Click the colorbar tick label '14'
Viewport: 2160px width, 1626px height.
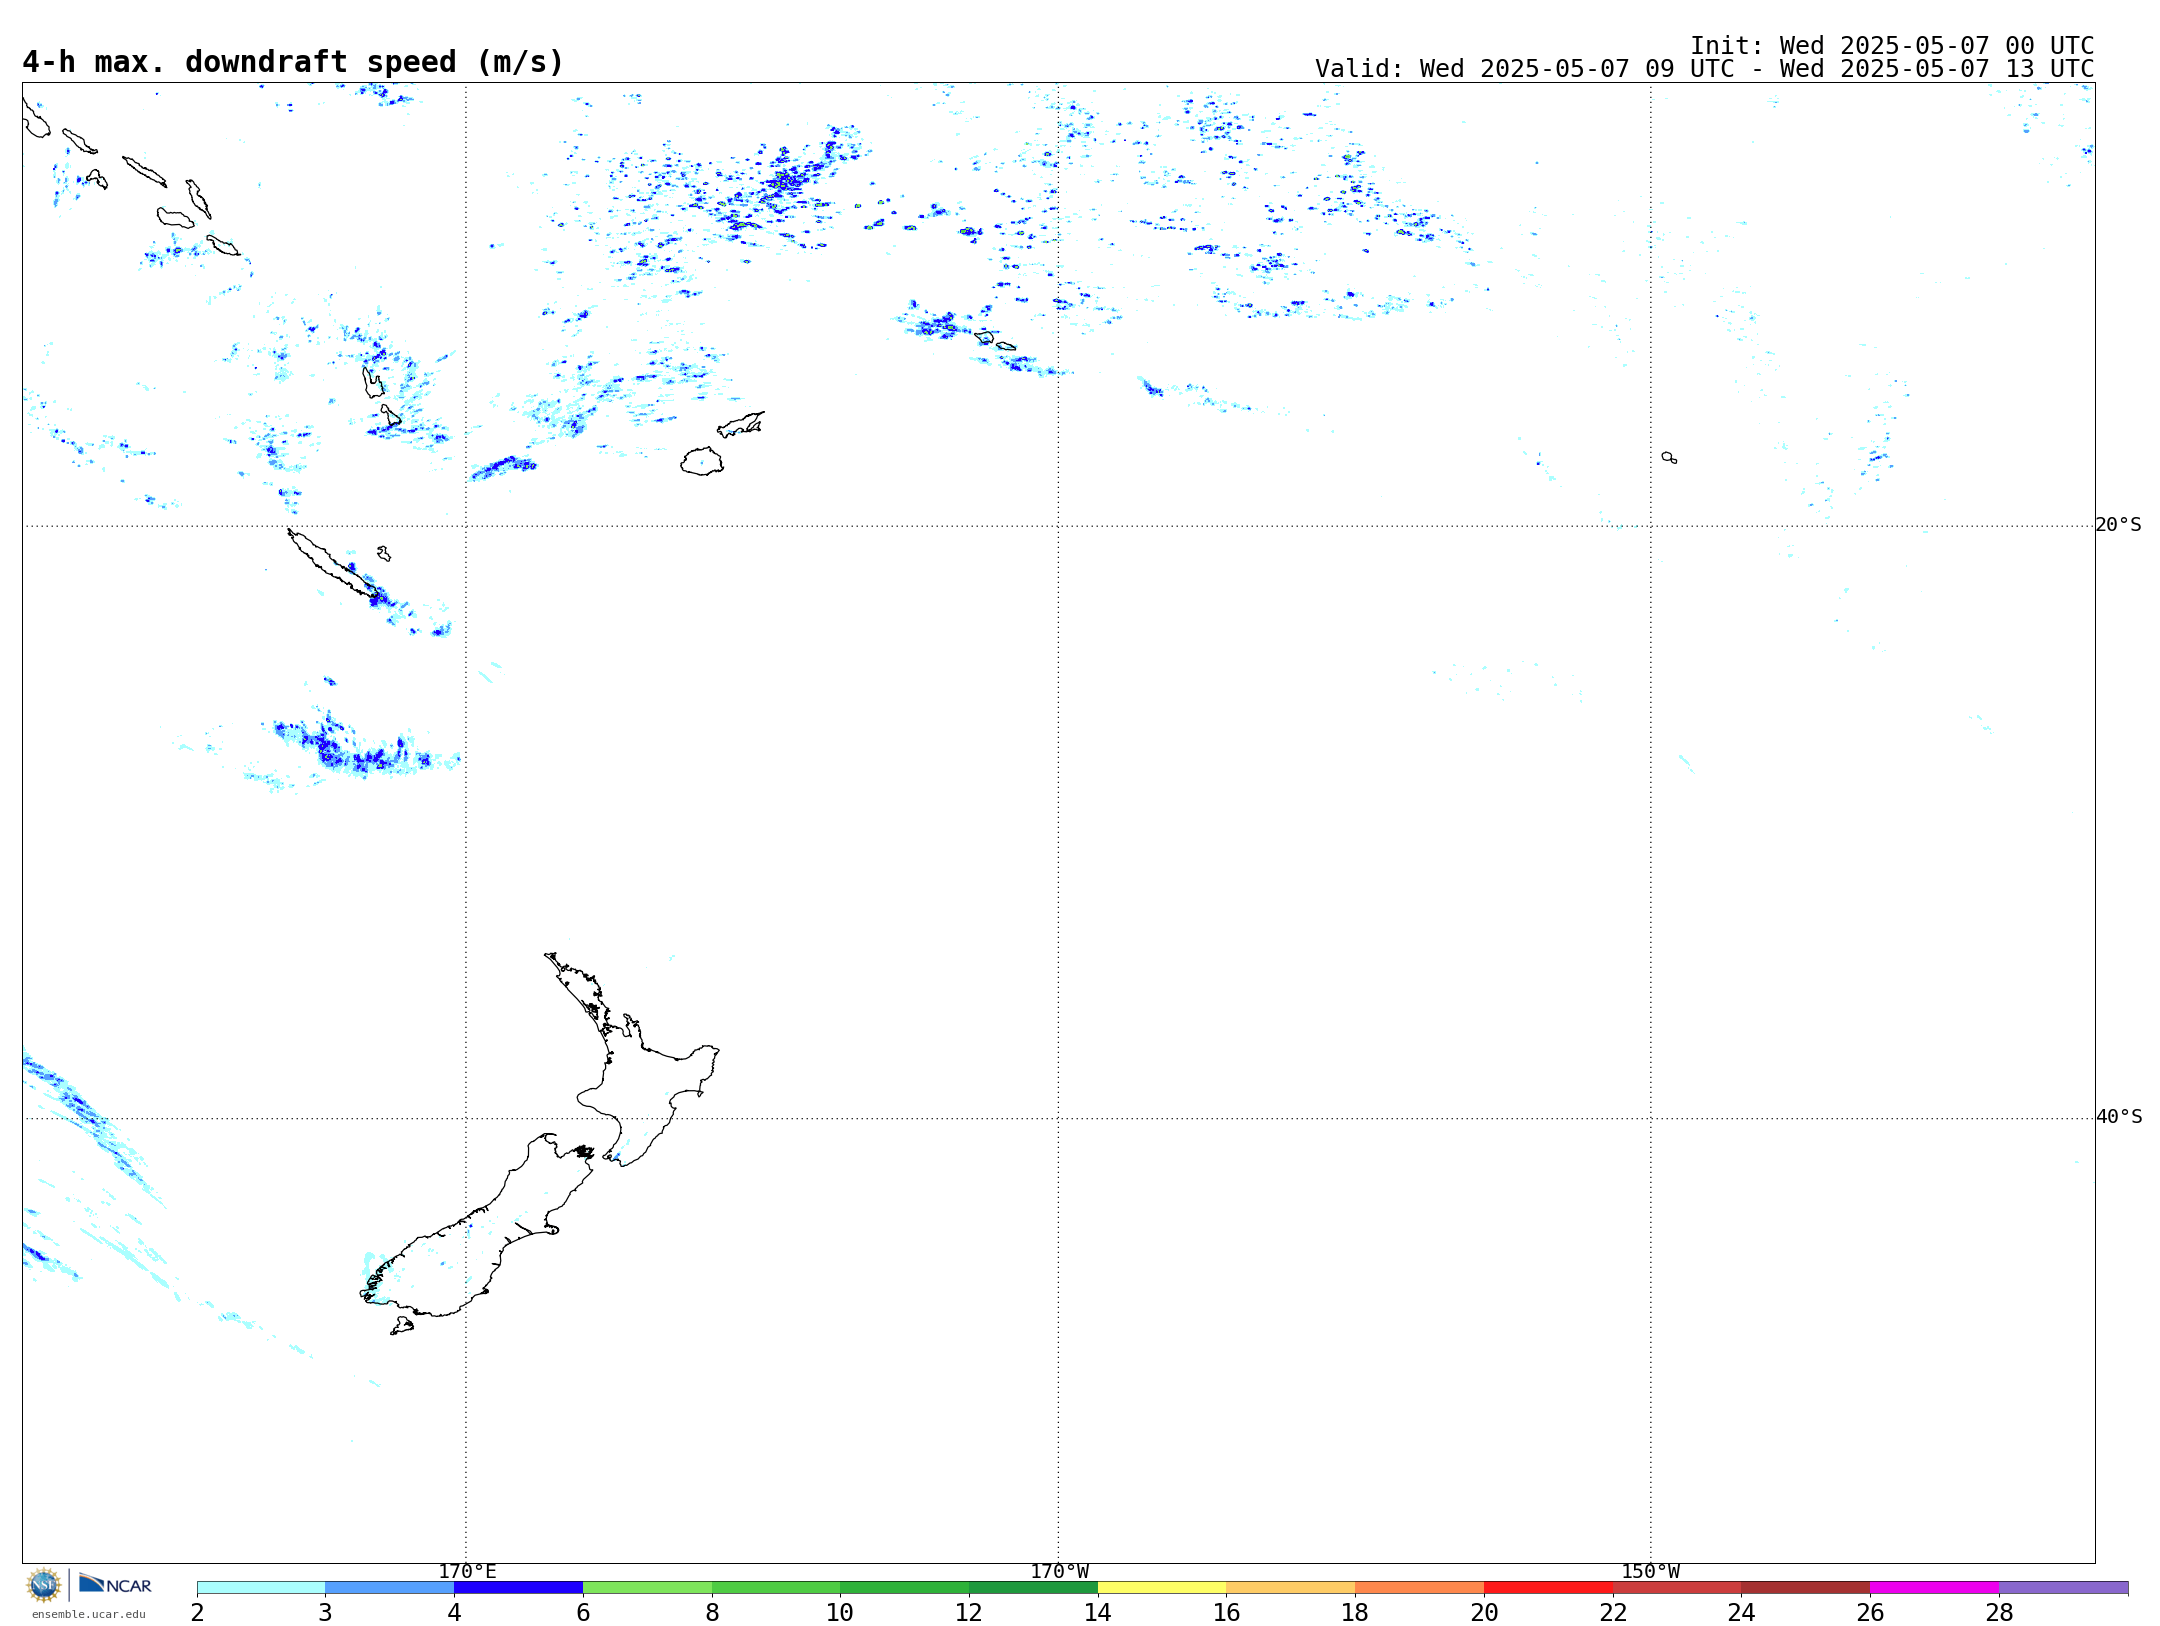click(x=1098, y=1612)
